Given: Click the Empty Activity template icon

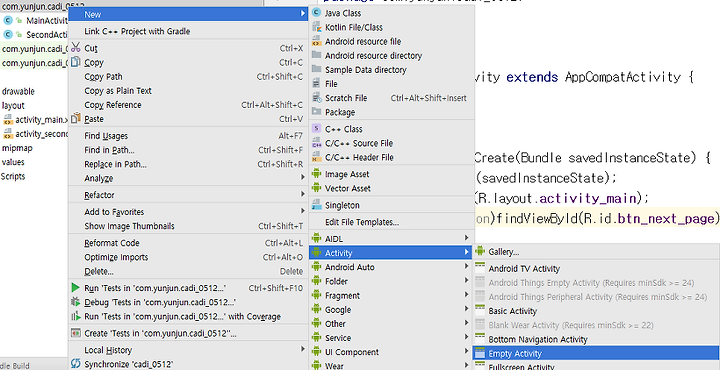Looking at the screenshot, I should coord(480,353).
